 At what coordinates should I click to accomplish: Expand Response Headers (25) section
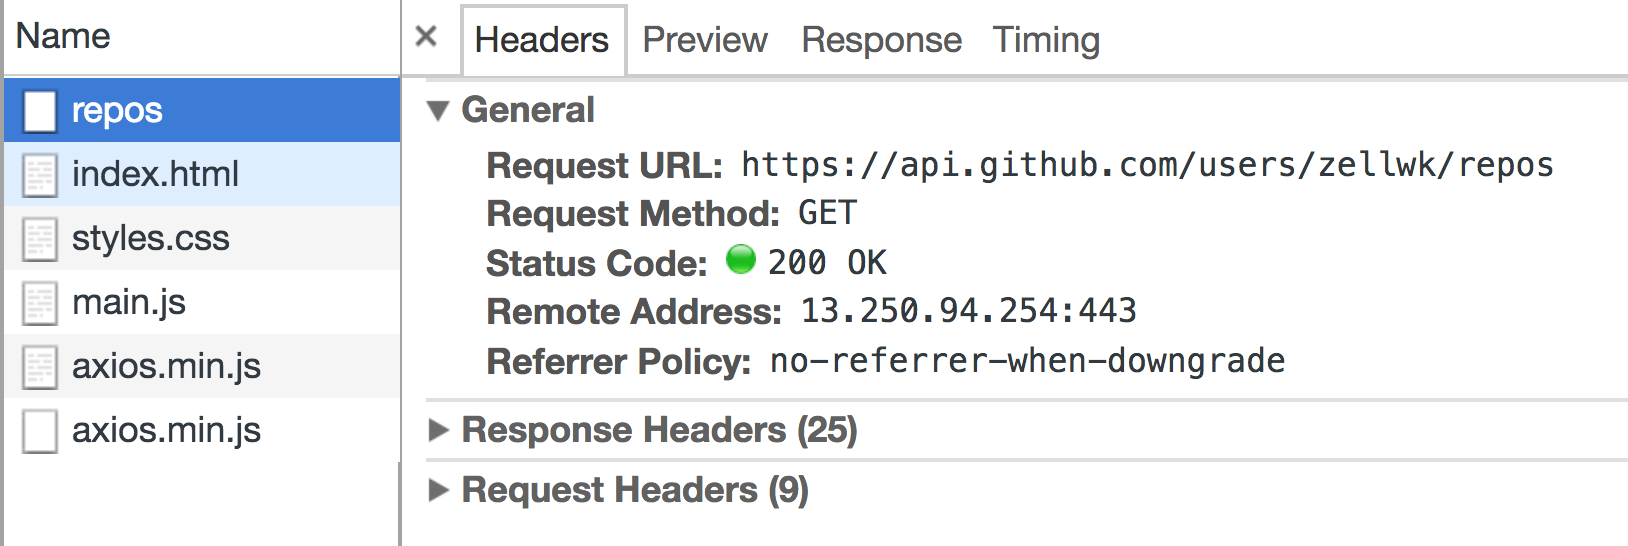click(x=438, y=430)
